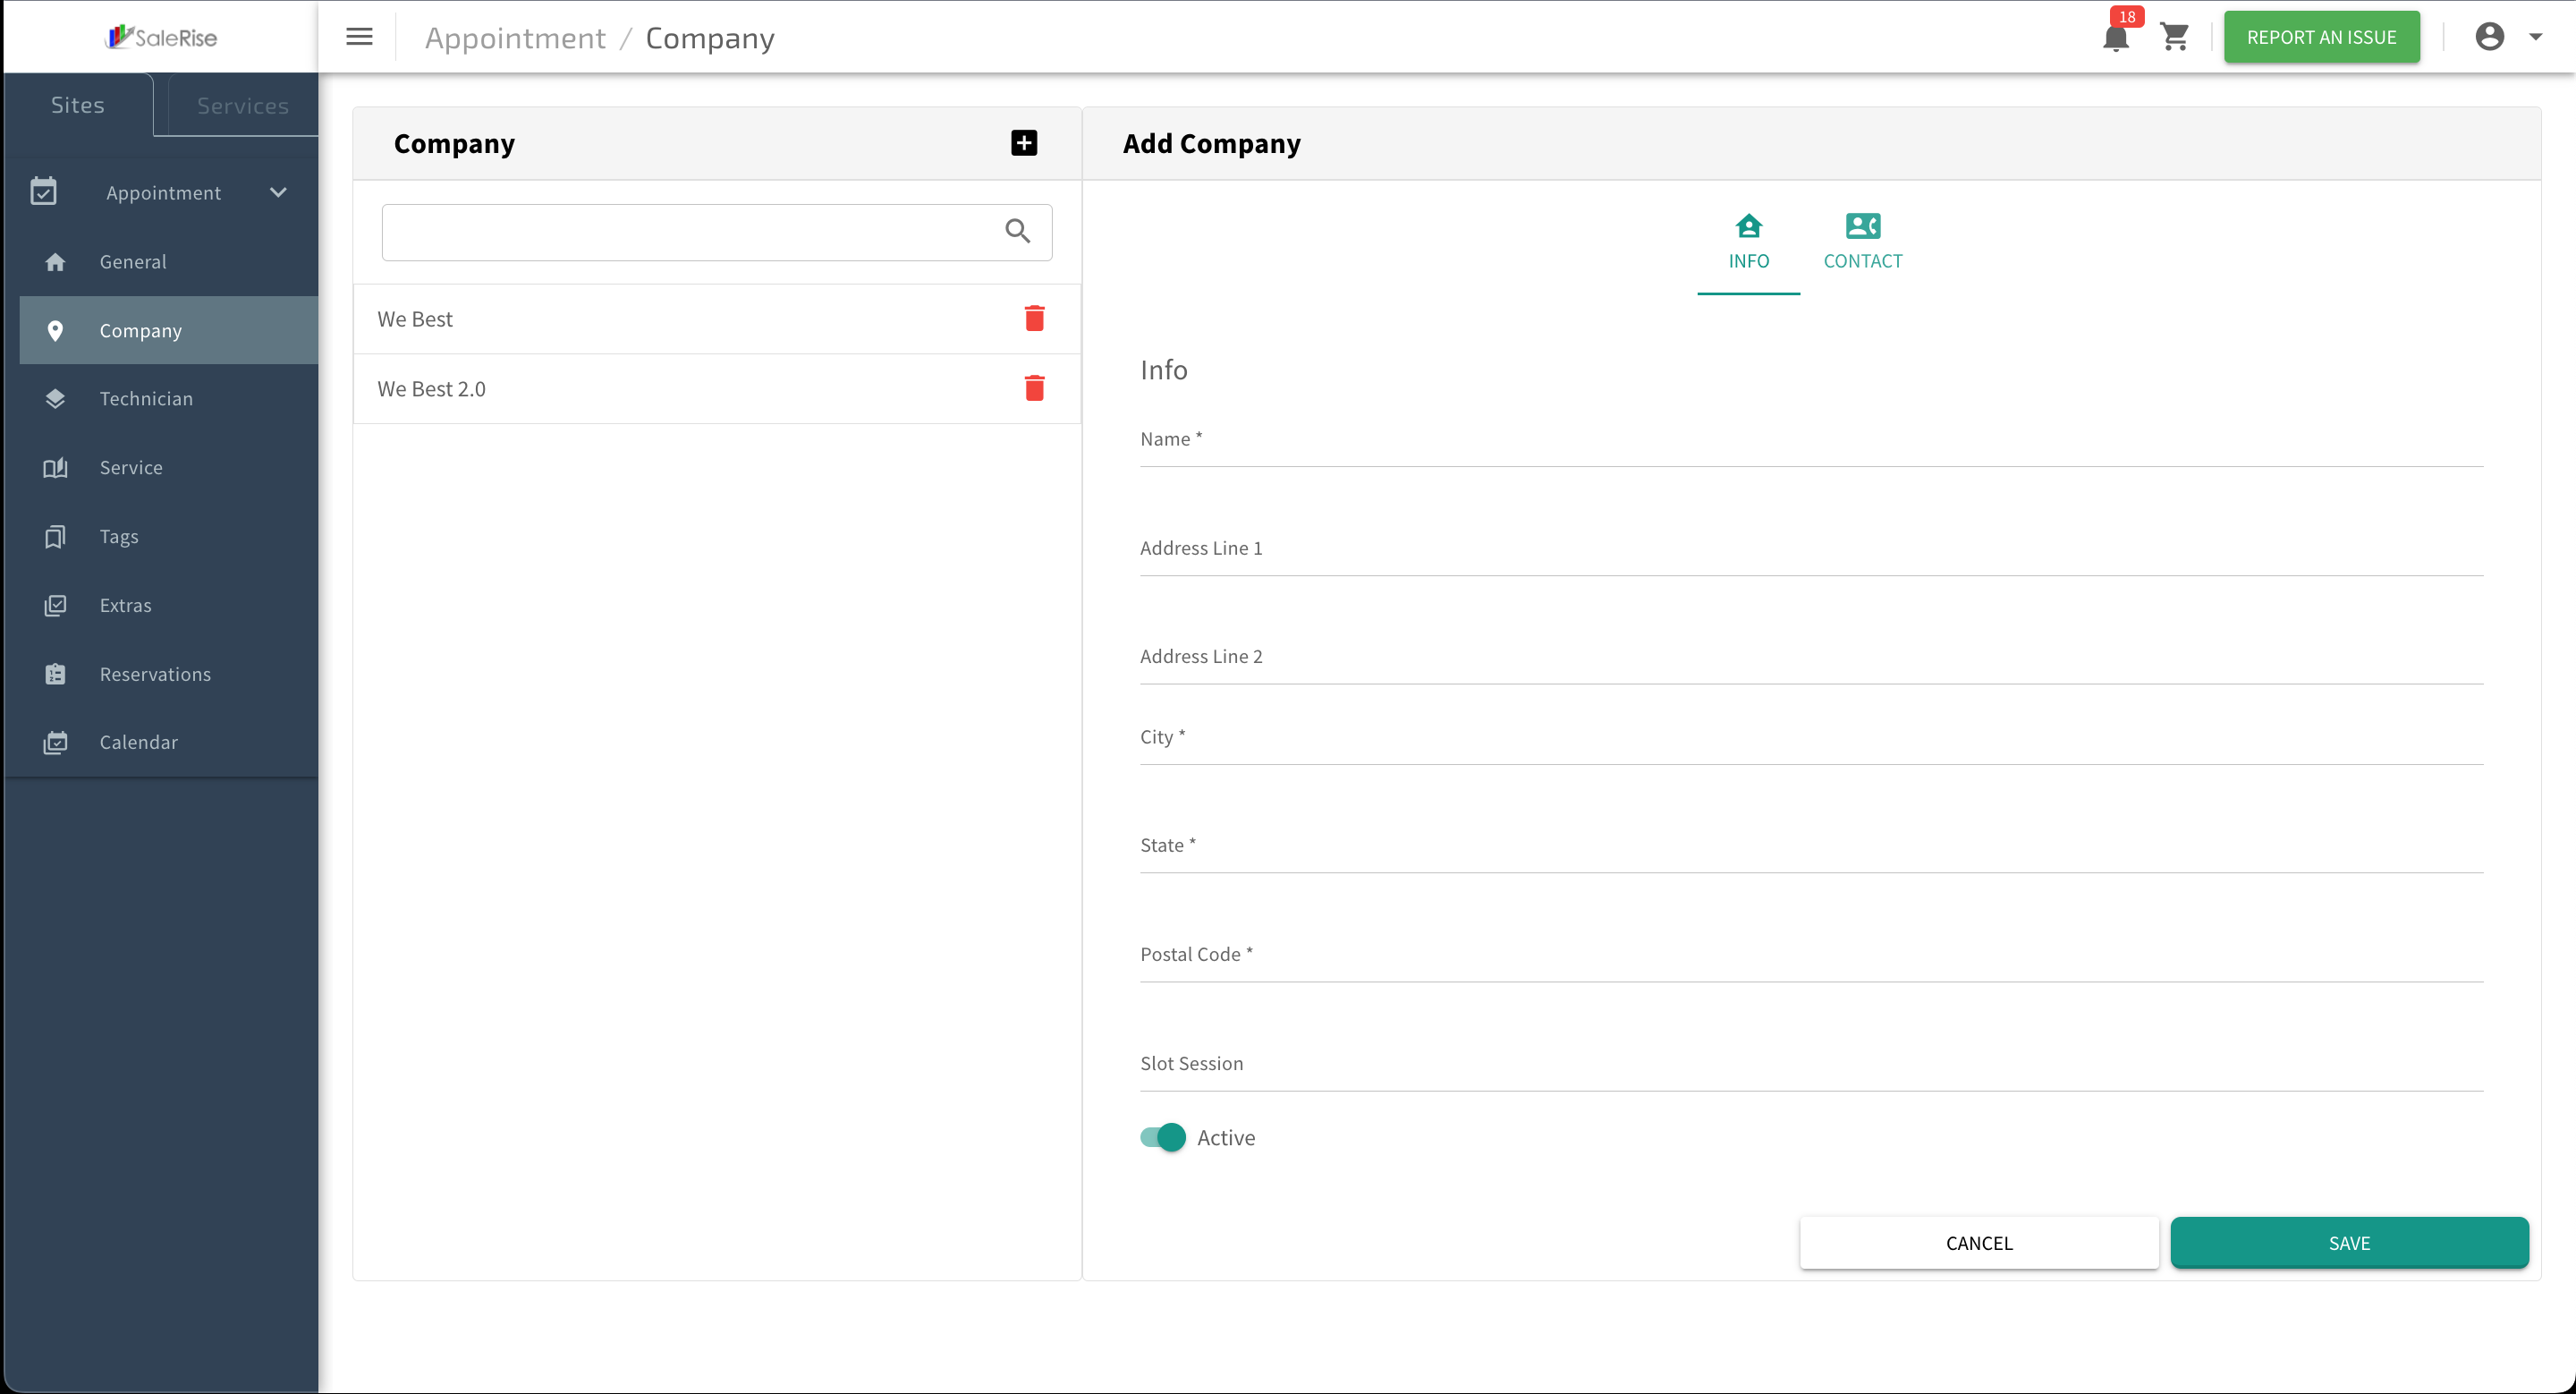
Task: Select the Services sidebar tab
Action: pos(243,105)
